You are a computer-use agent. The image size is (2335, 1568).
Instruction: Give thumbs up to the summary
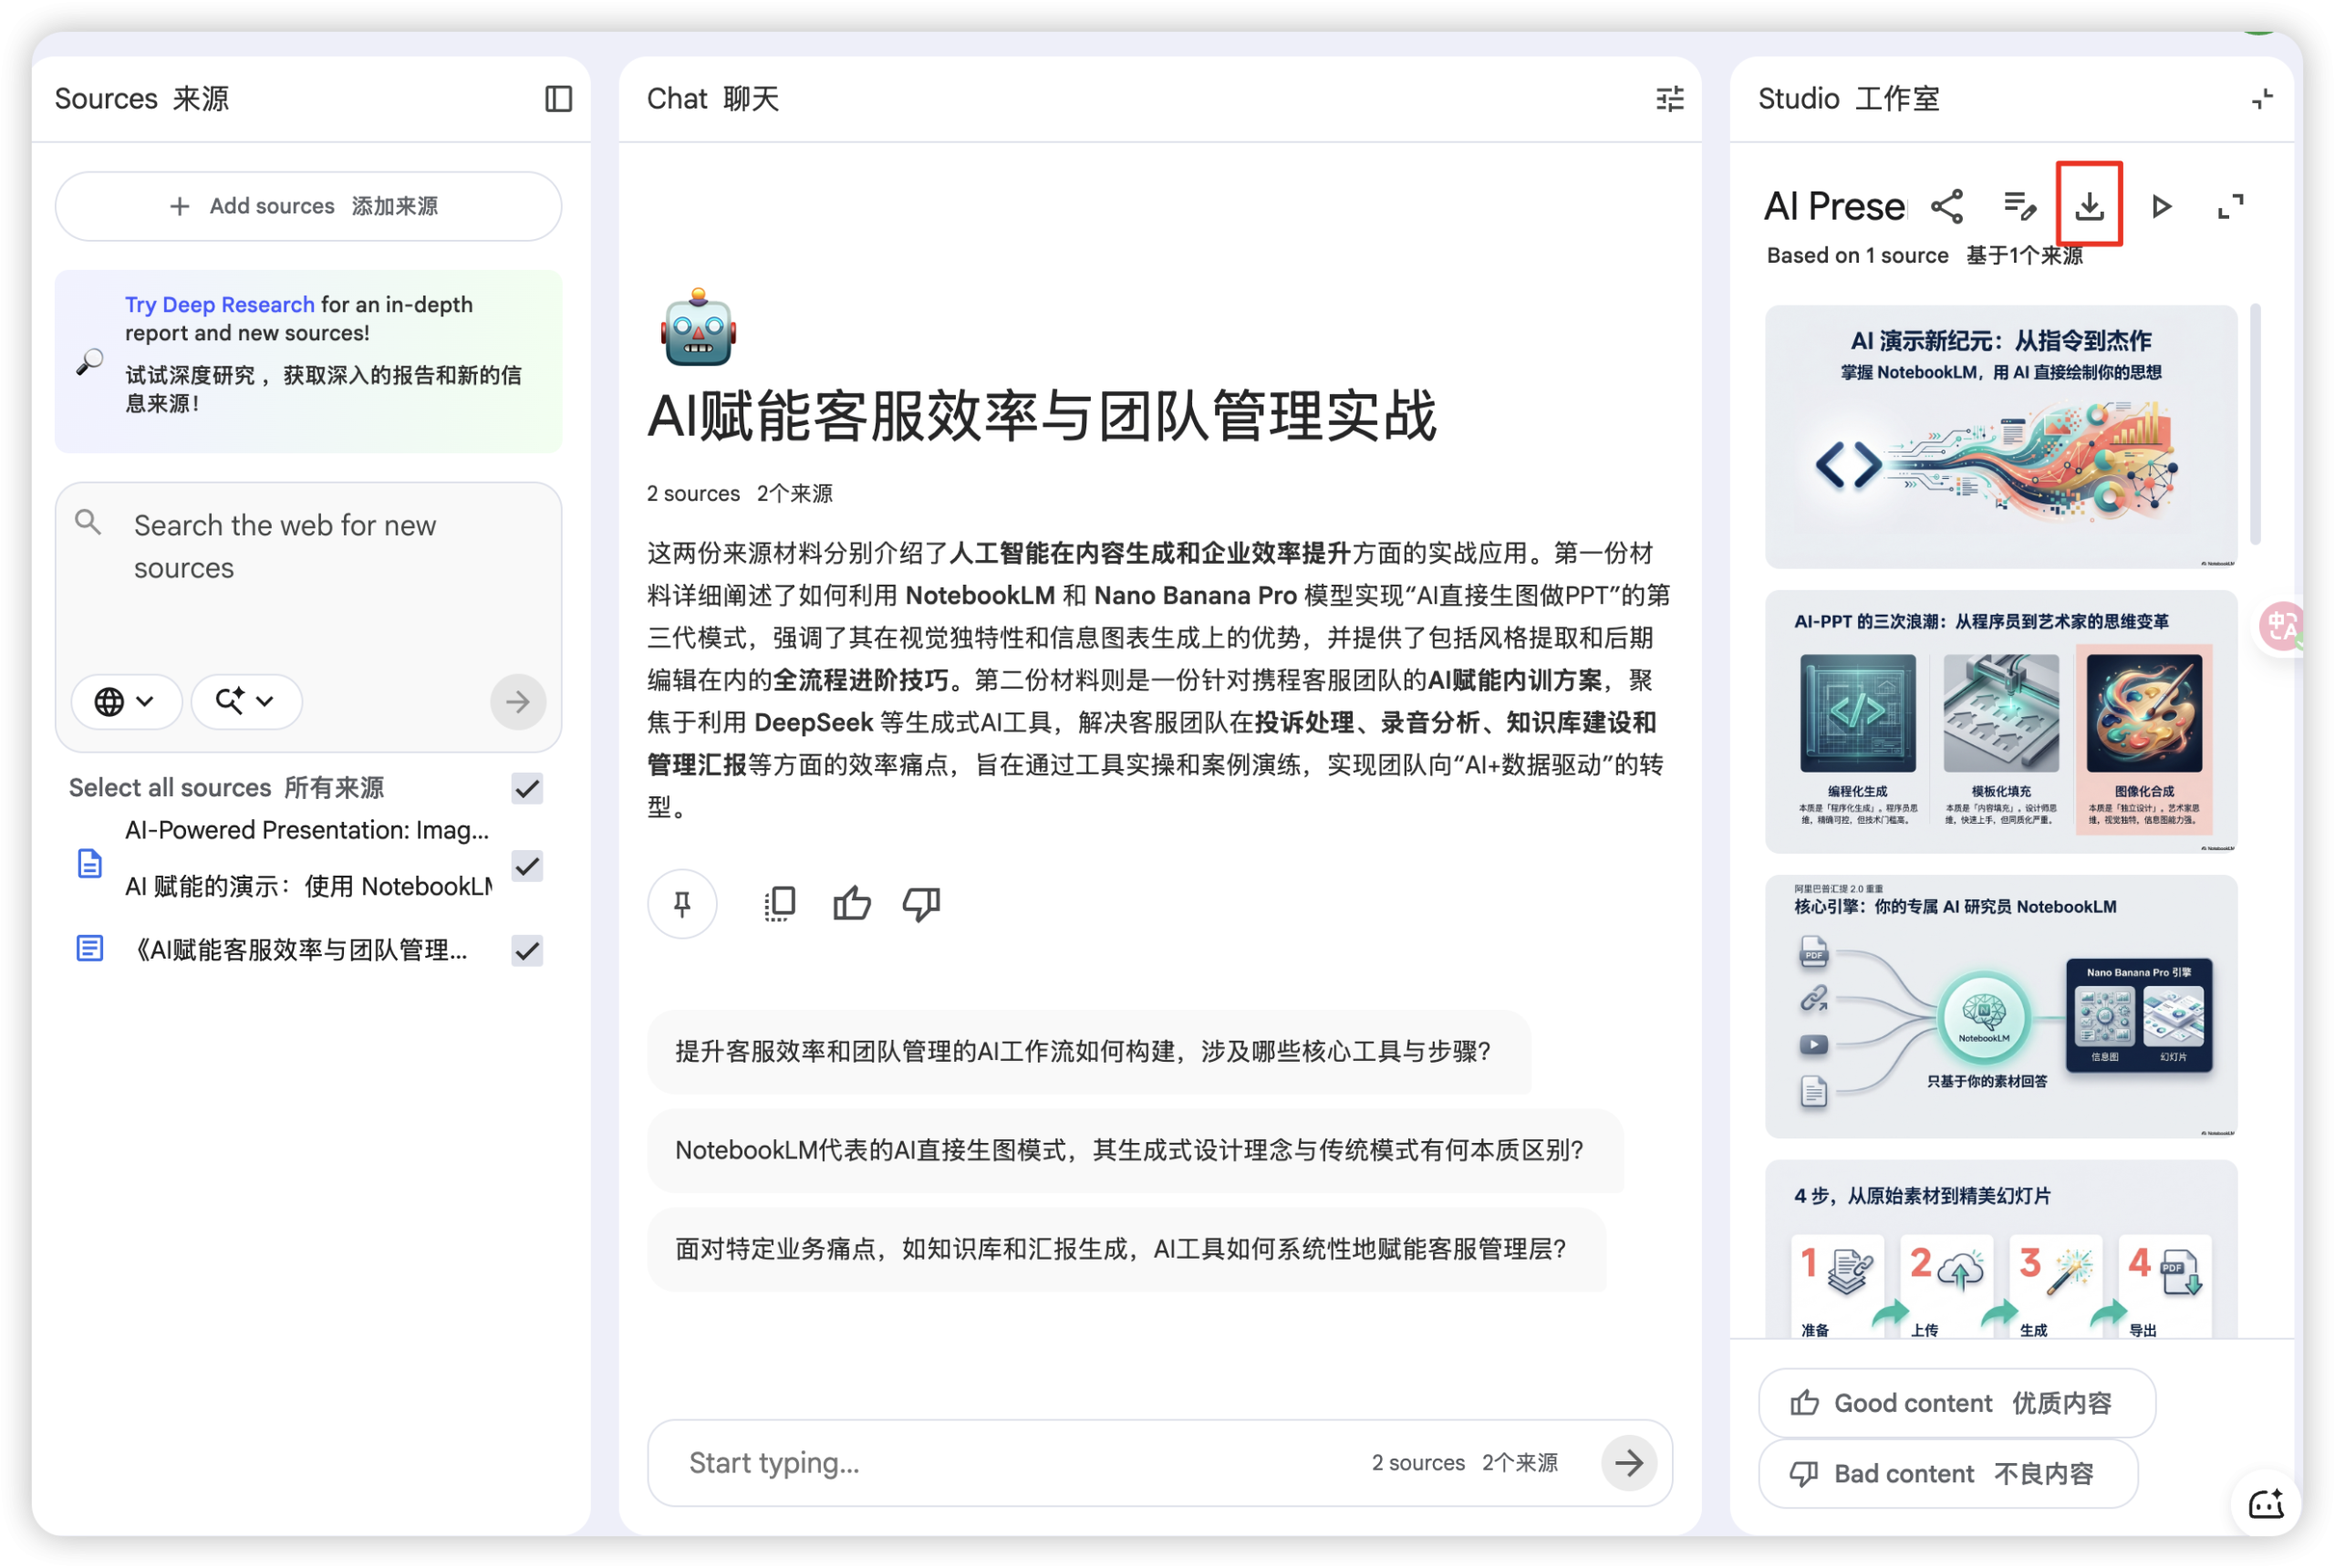coord(851,903)
